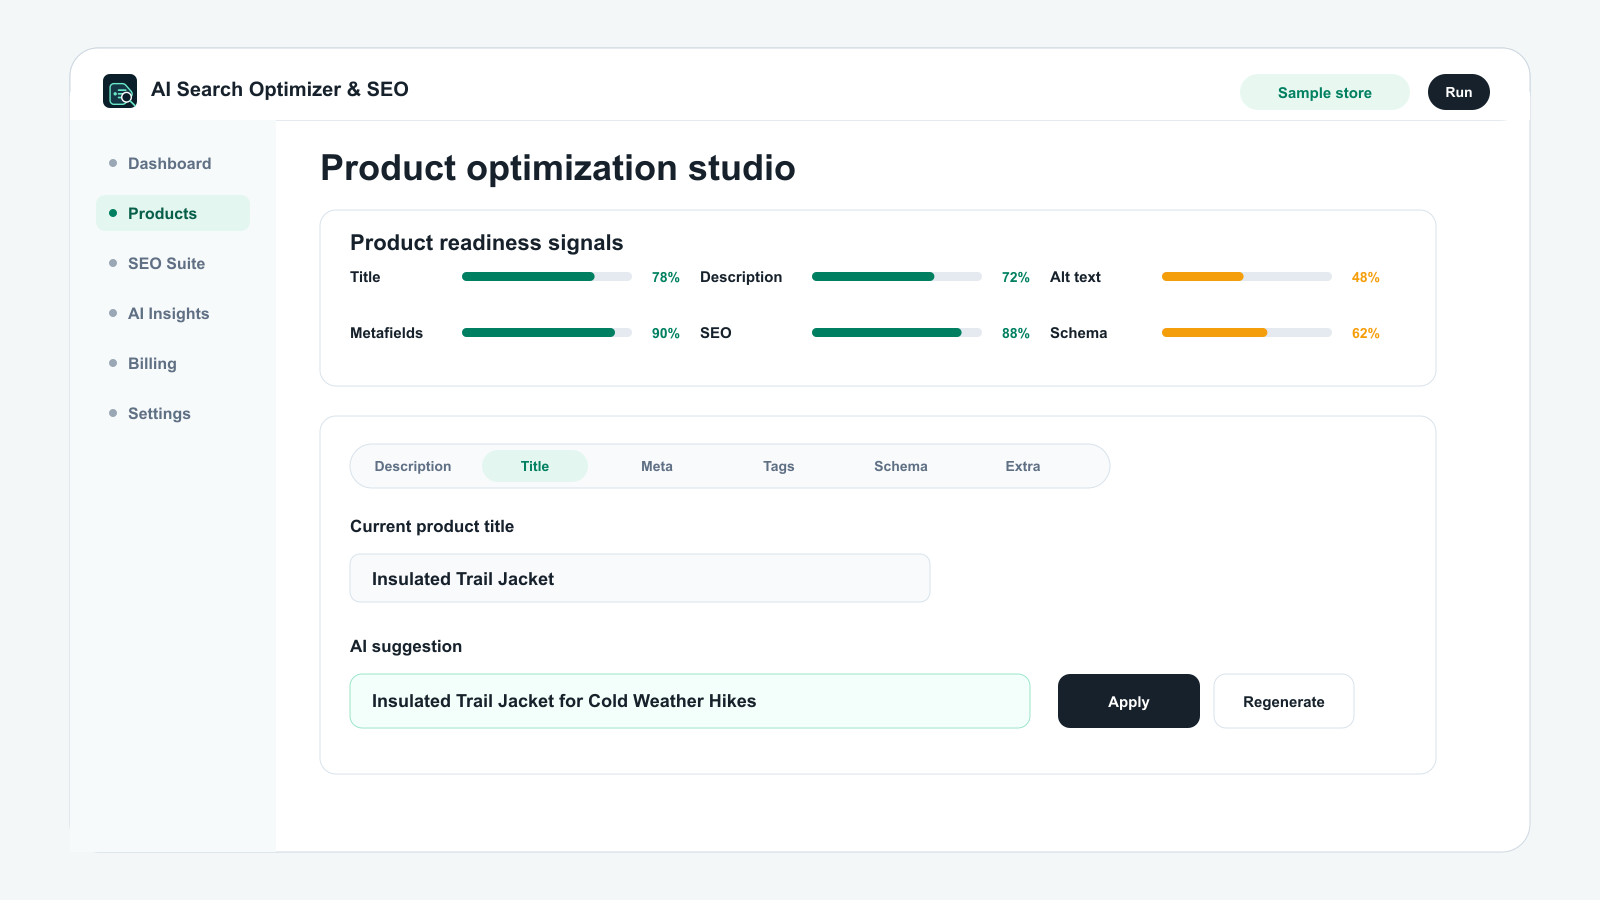The width and height of the screenshot is (1600, 900).
Task: Click the 78% Title score value
Action: (x=666, y=277)
